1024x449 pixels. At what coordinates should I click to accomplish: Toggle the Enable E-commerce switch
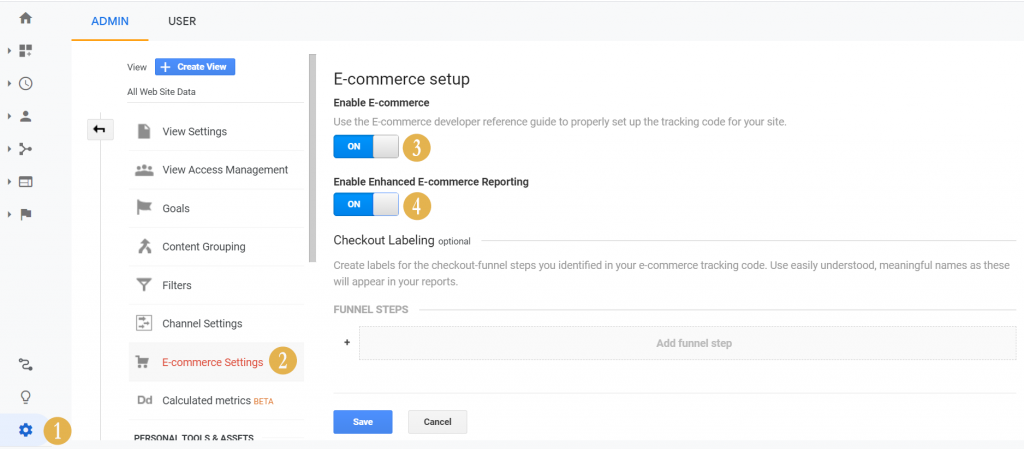[366, 147]
